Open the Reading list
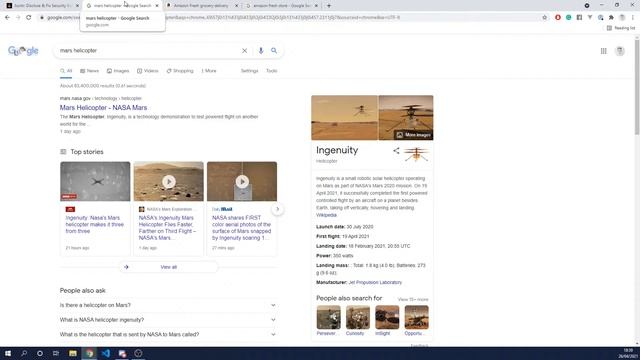 coord(621,28)
